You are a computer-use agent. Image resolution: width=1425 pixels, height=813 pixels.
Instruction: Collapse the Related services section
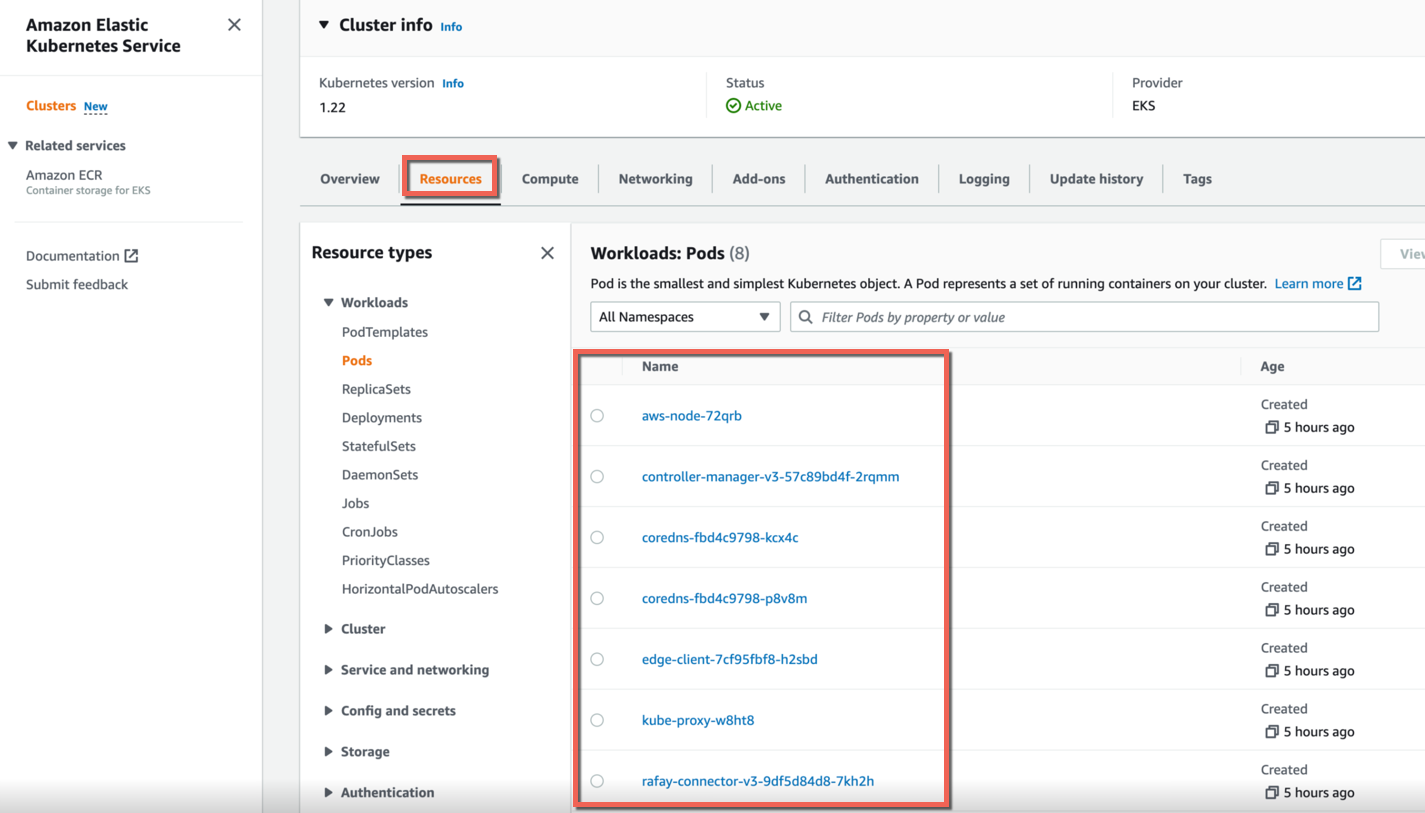(13, 146)
